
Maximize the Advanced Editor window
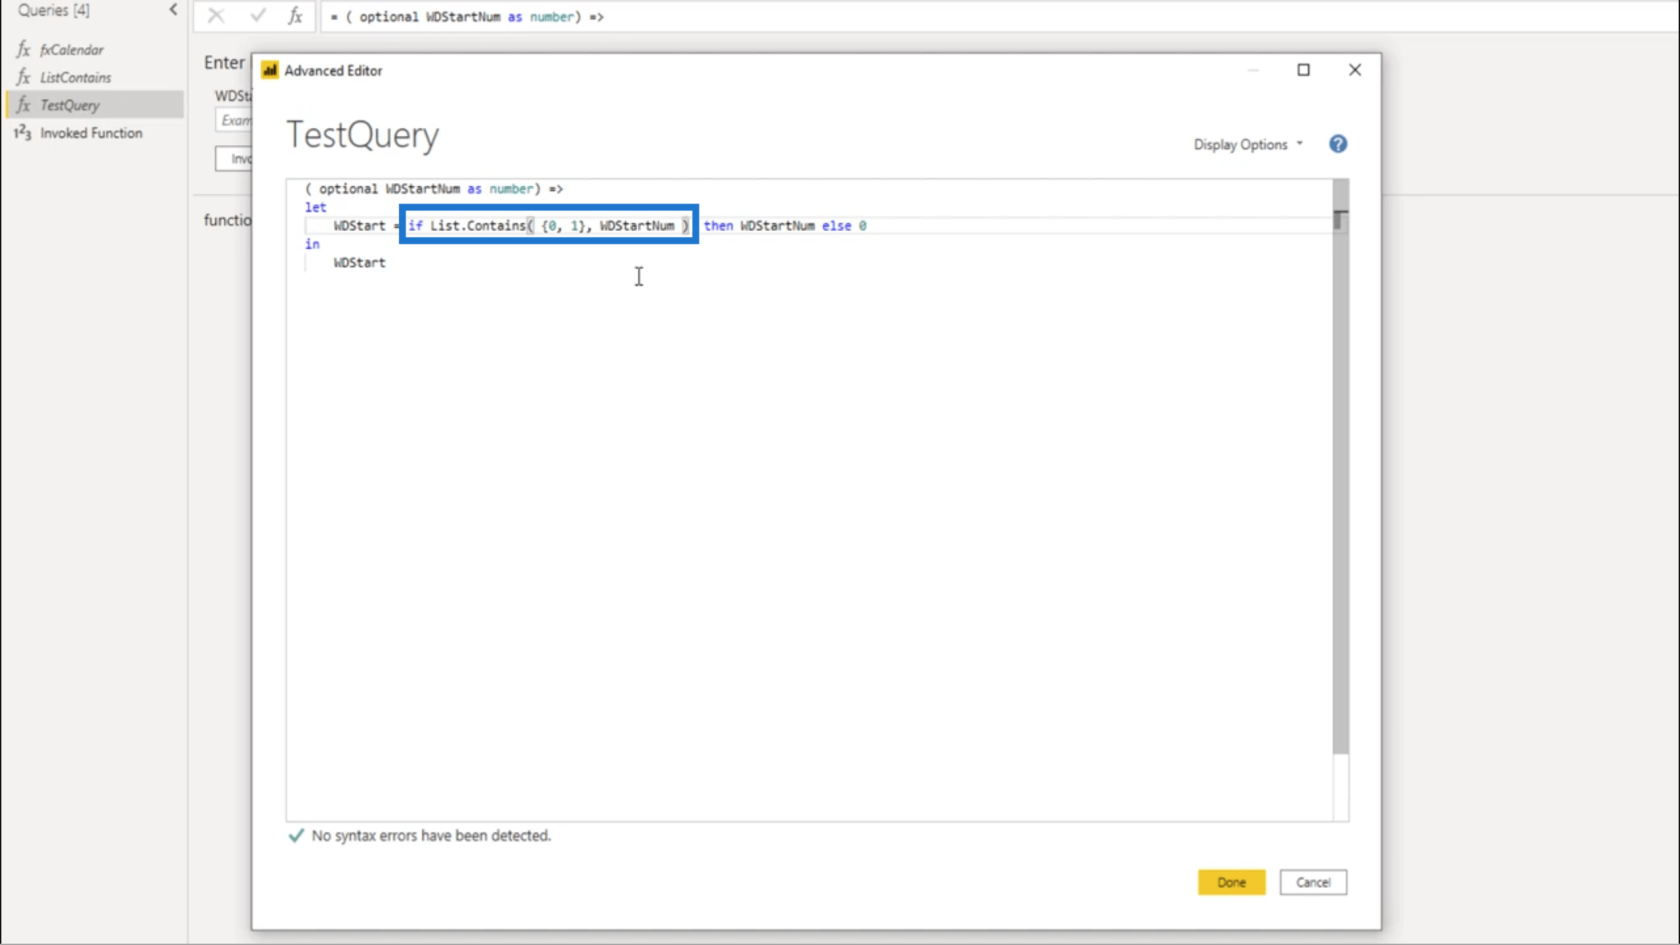pyautogui.click(x=1303, y=70)
